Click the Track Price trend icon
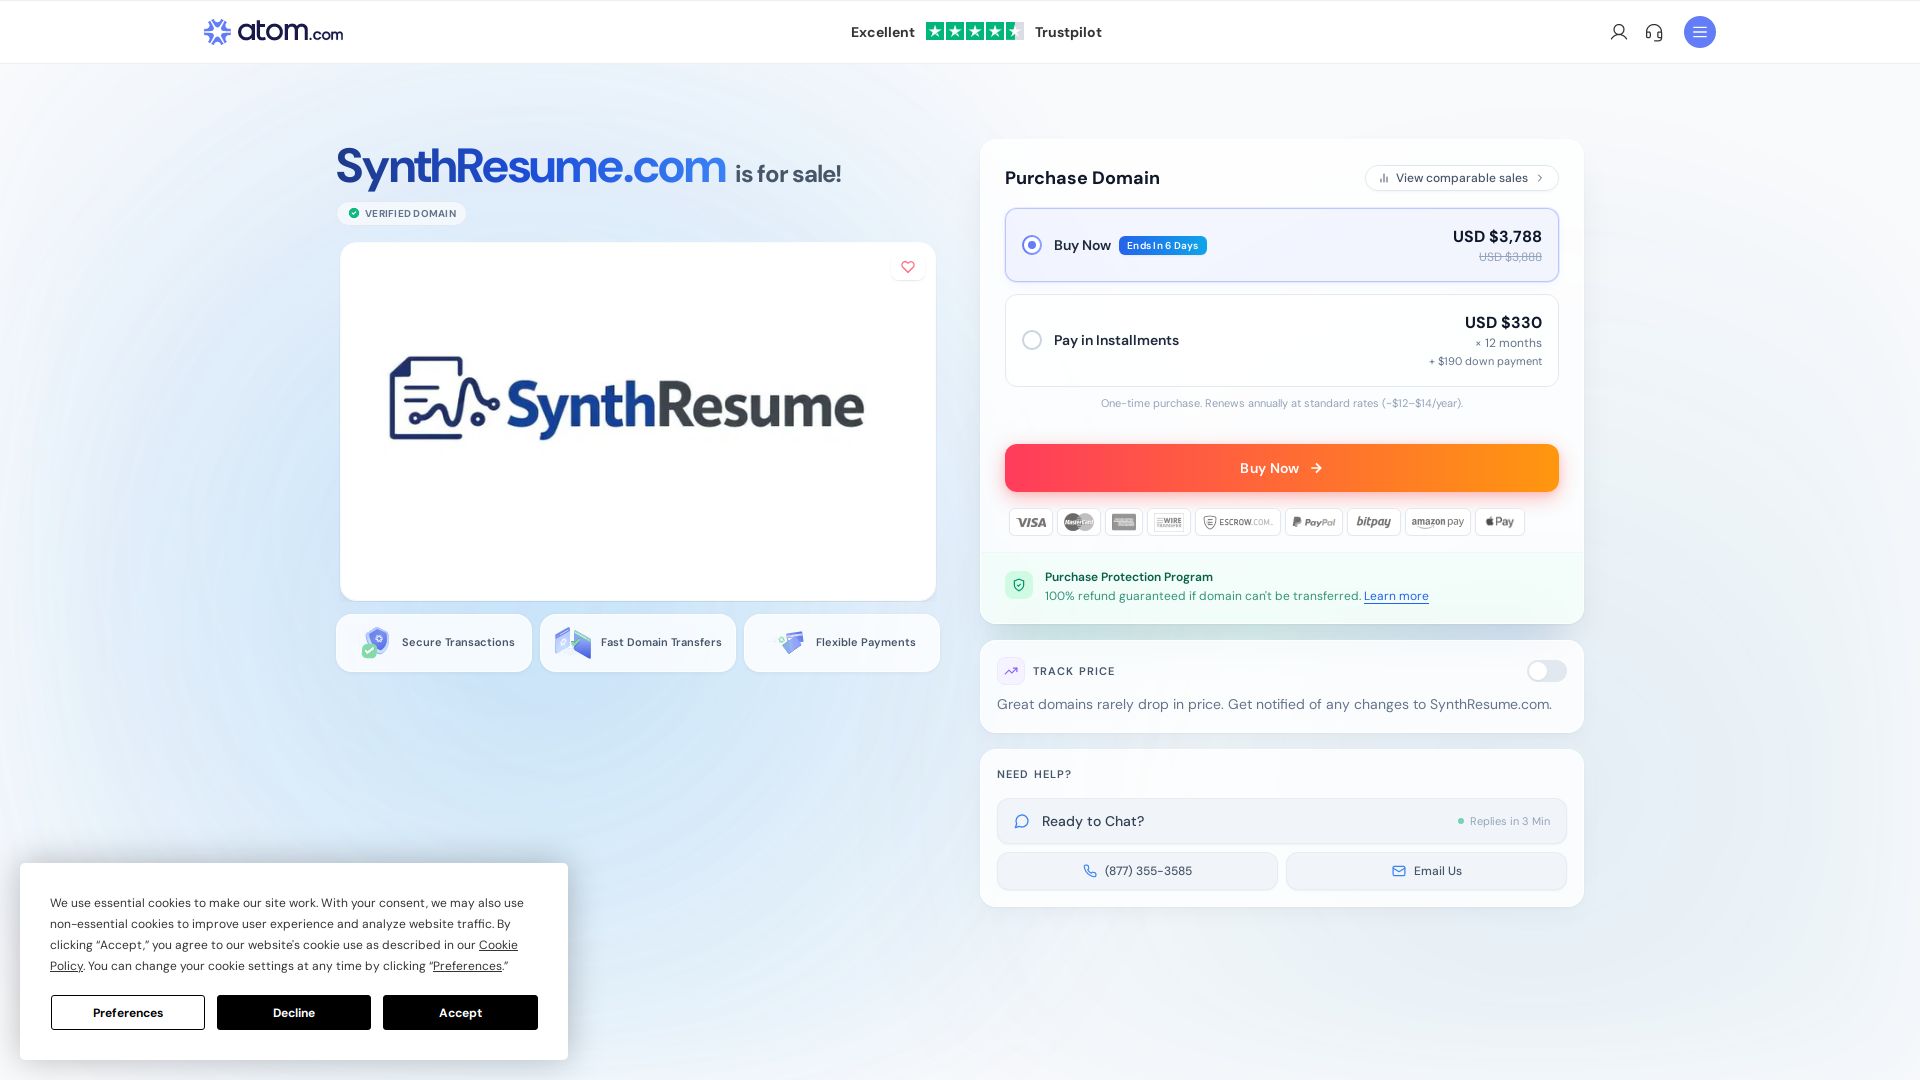 (1011, 671)
